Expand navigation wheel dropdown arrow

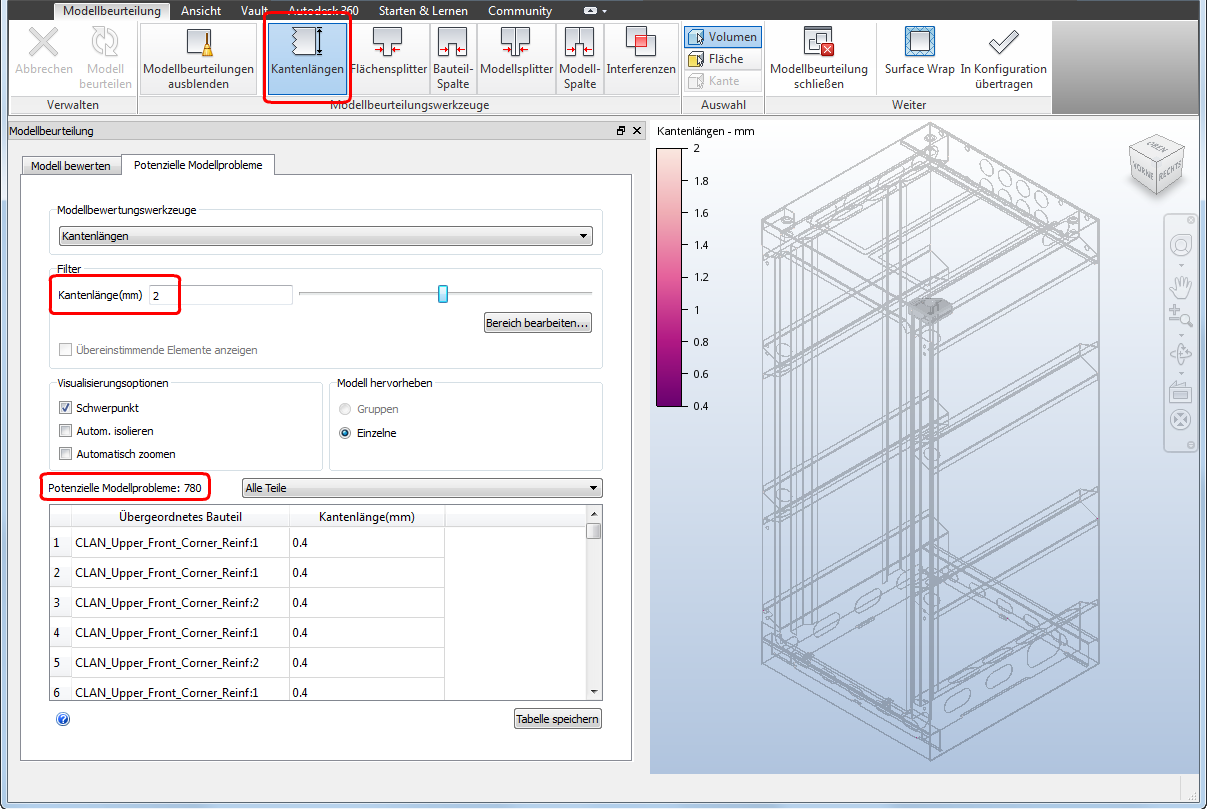click(x=1181, y=265)
